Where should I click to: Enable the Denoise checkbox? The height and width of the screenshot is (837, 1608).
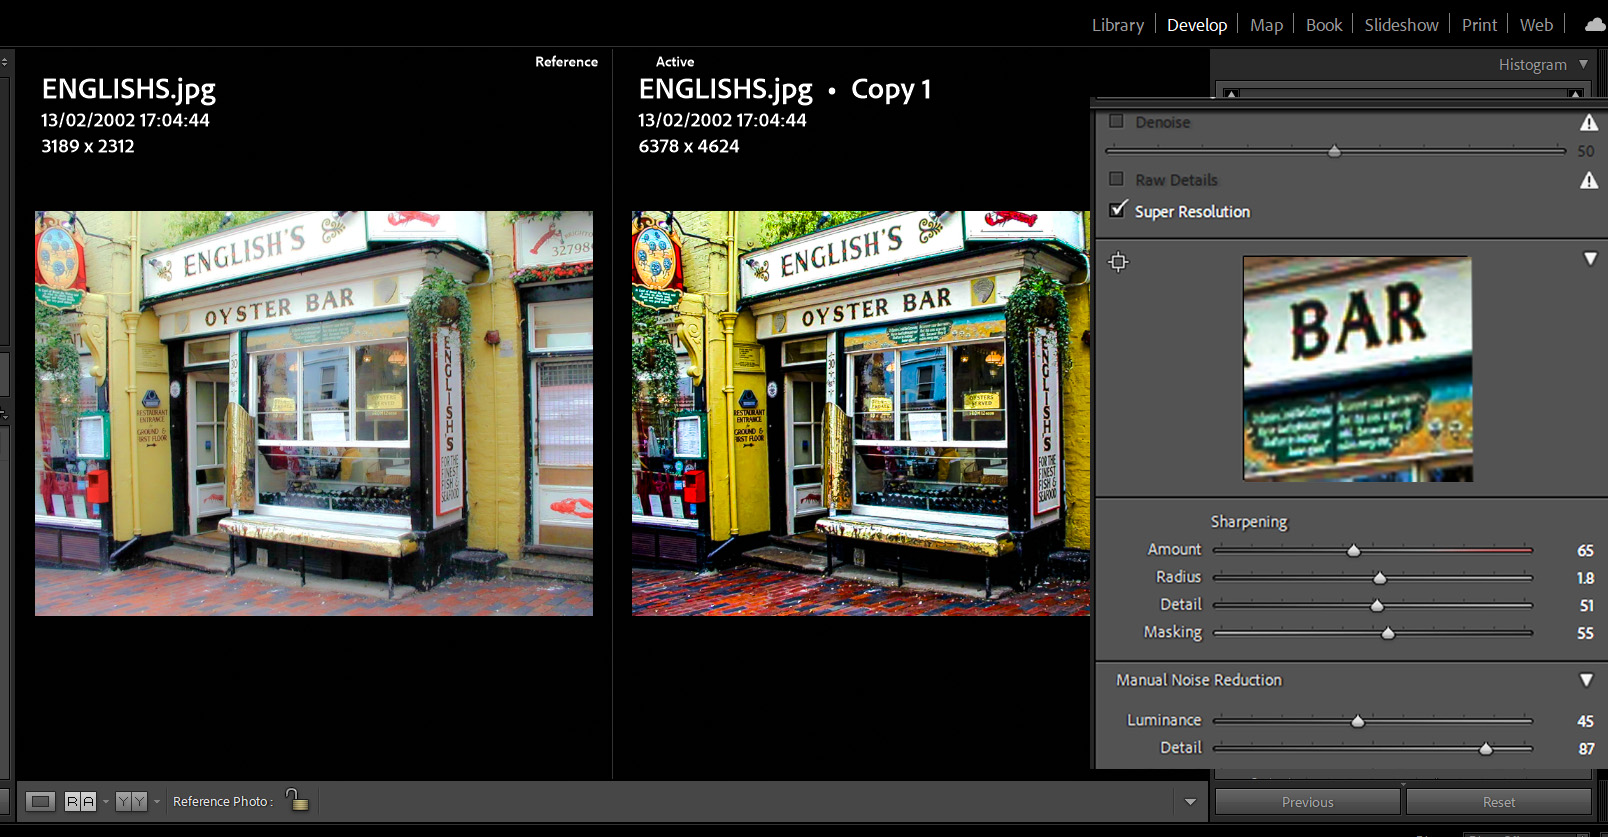[x=1117, y=121]
